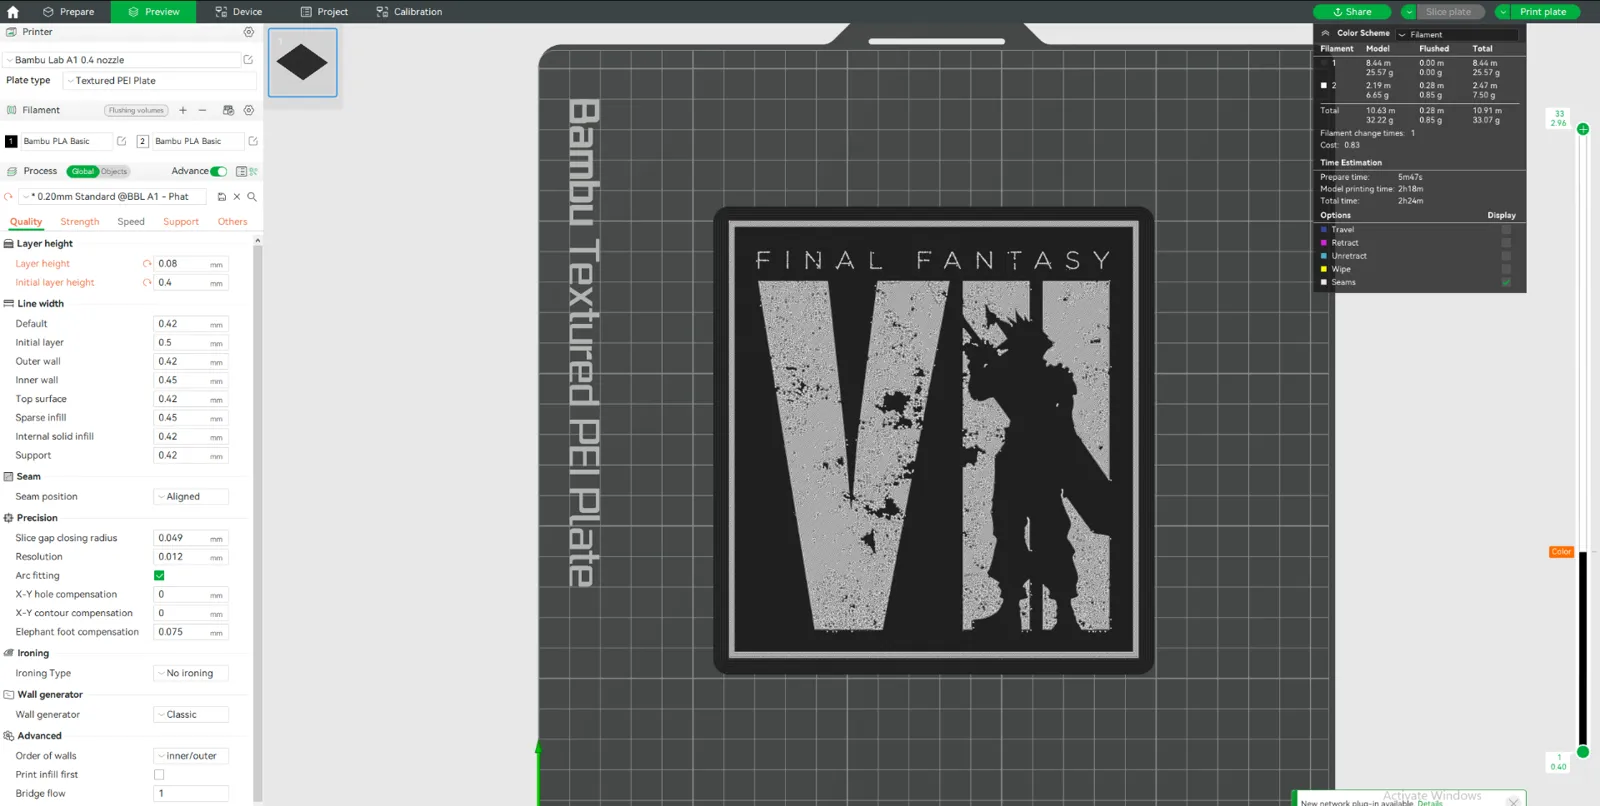
Task: Open Flushing volumes button
Action: (136, 110)
